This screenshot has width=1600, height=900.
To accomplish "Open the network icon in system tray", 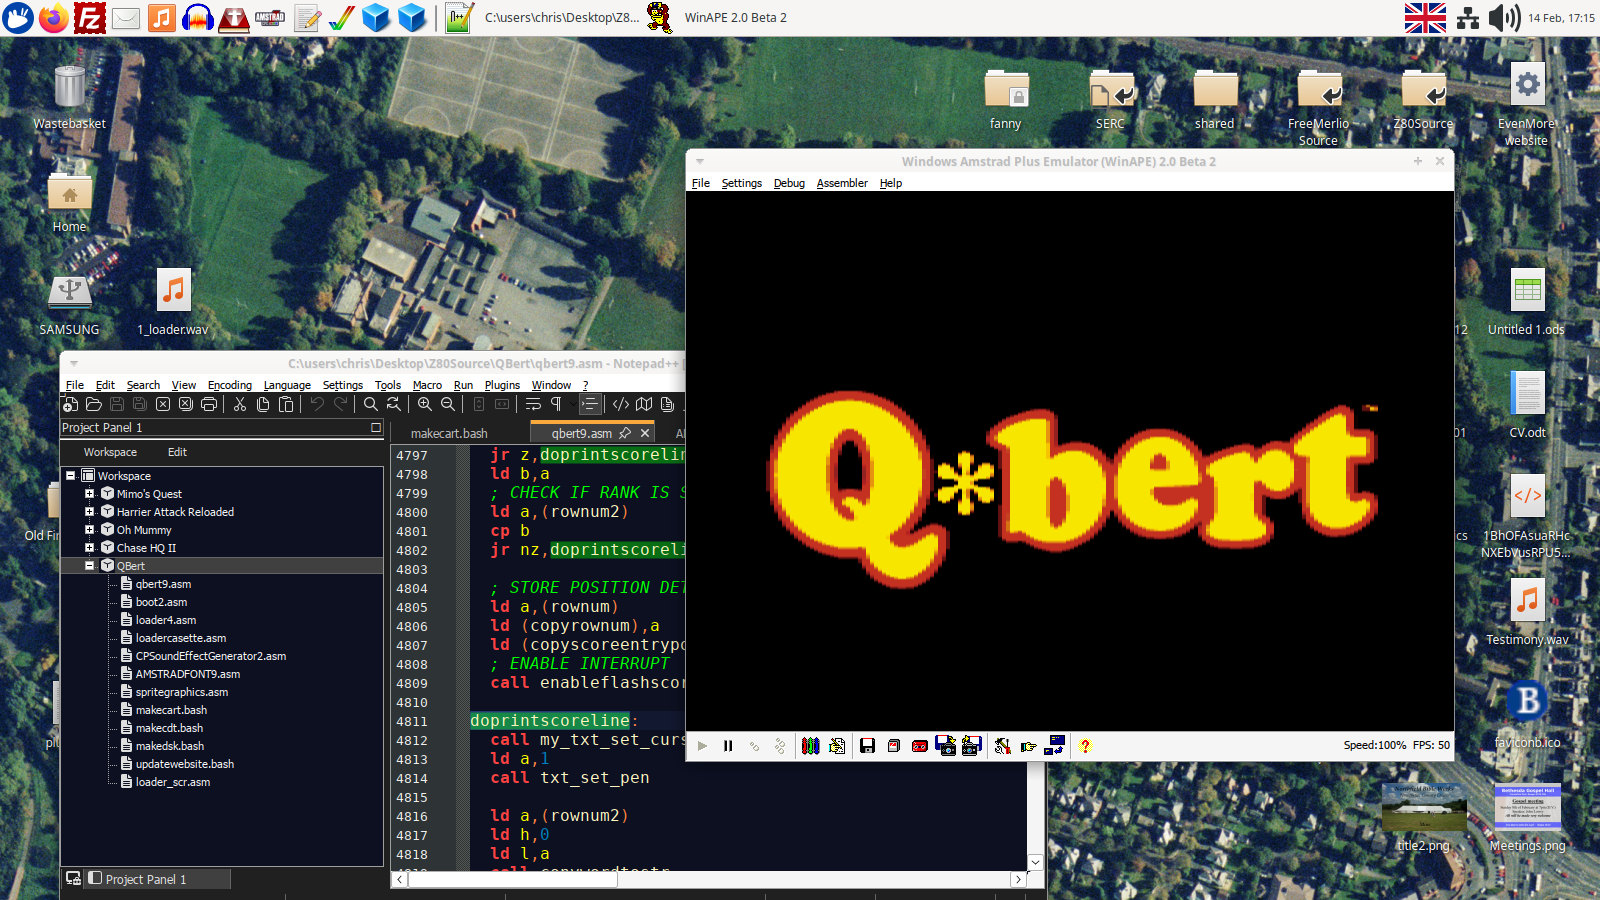I will click(1468, 18).
